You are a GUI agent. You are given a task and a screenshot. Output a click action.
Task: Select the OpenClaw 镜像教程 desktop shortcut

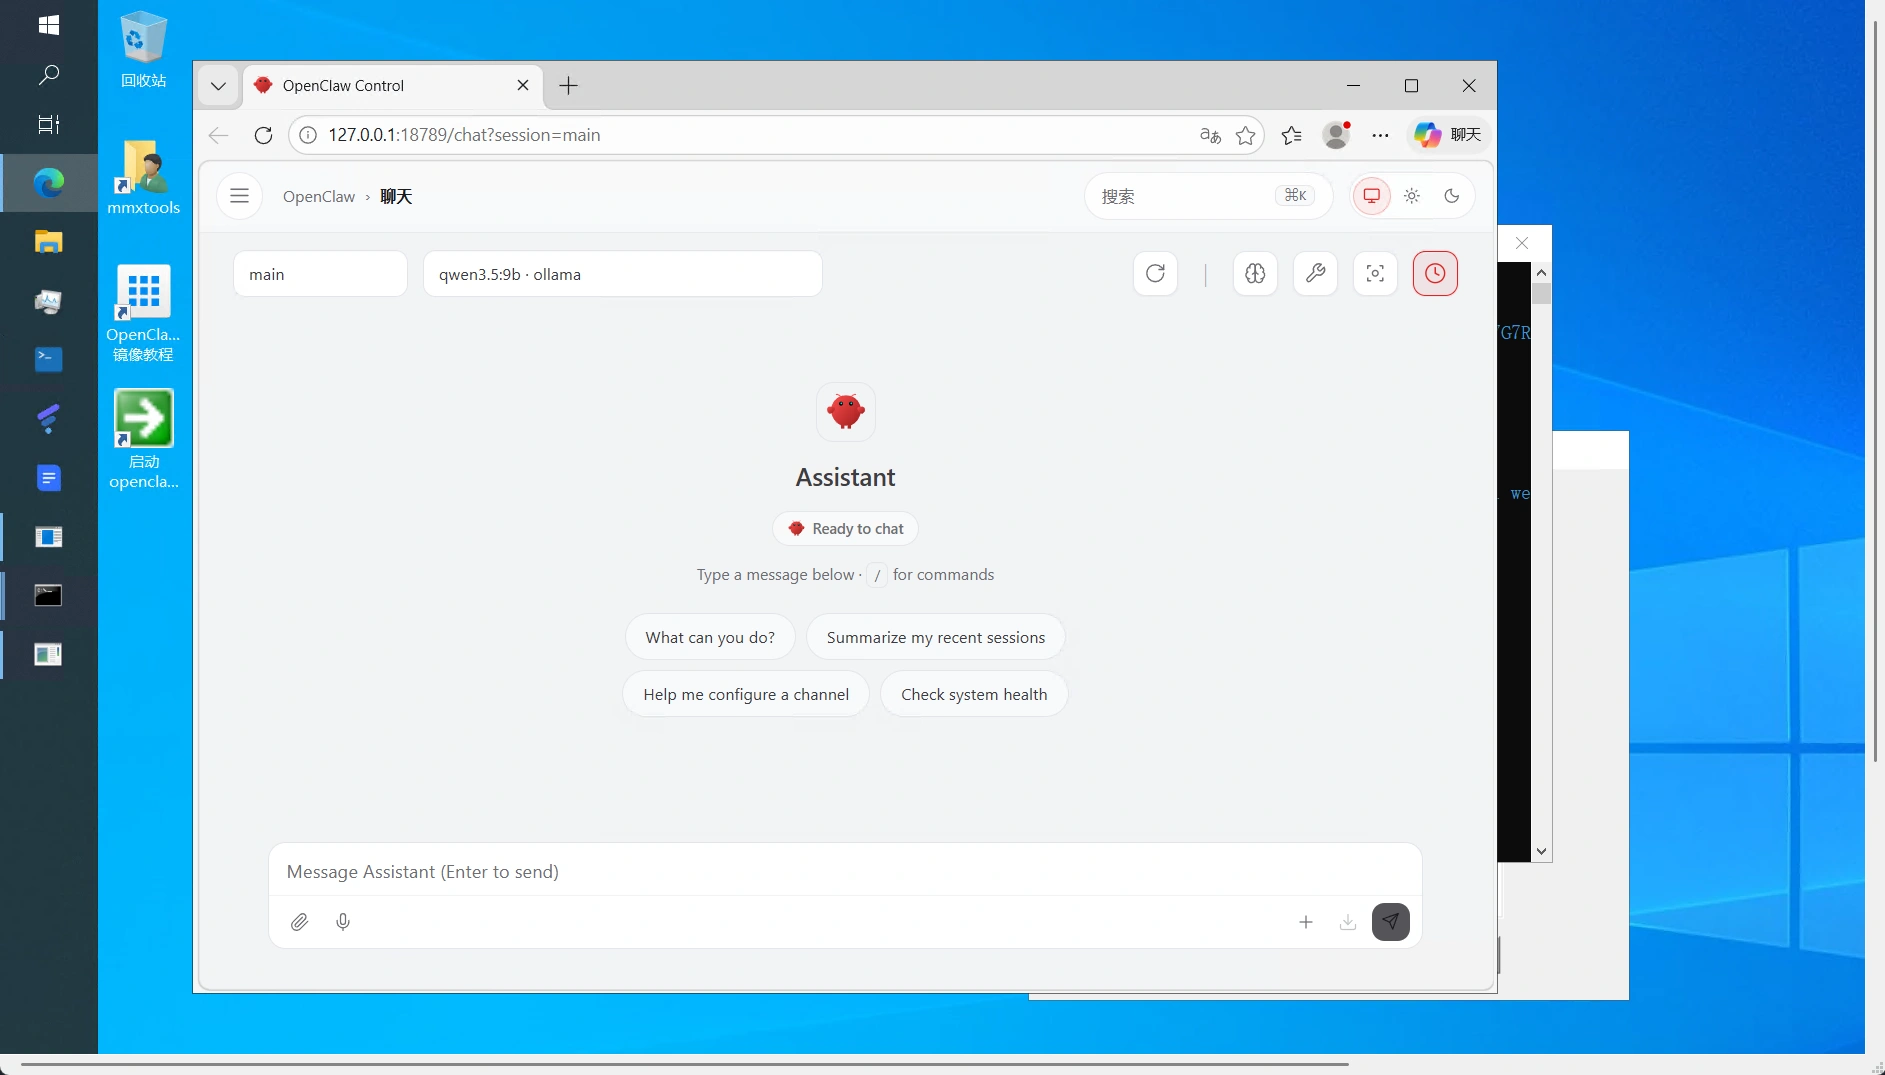point(143,313)
